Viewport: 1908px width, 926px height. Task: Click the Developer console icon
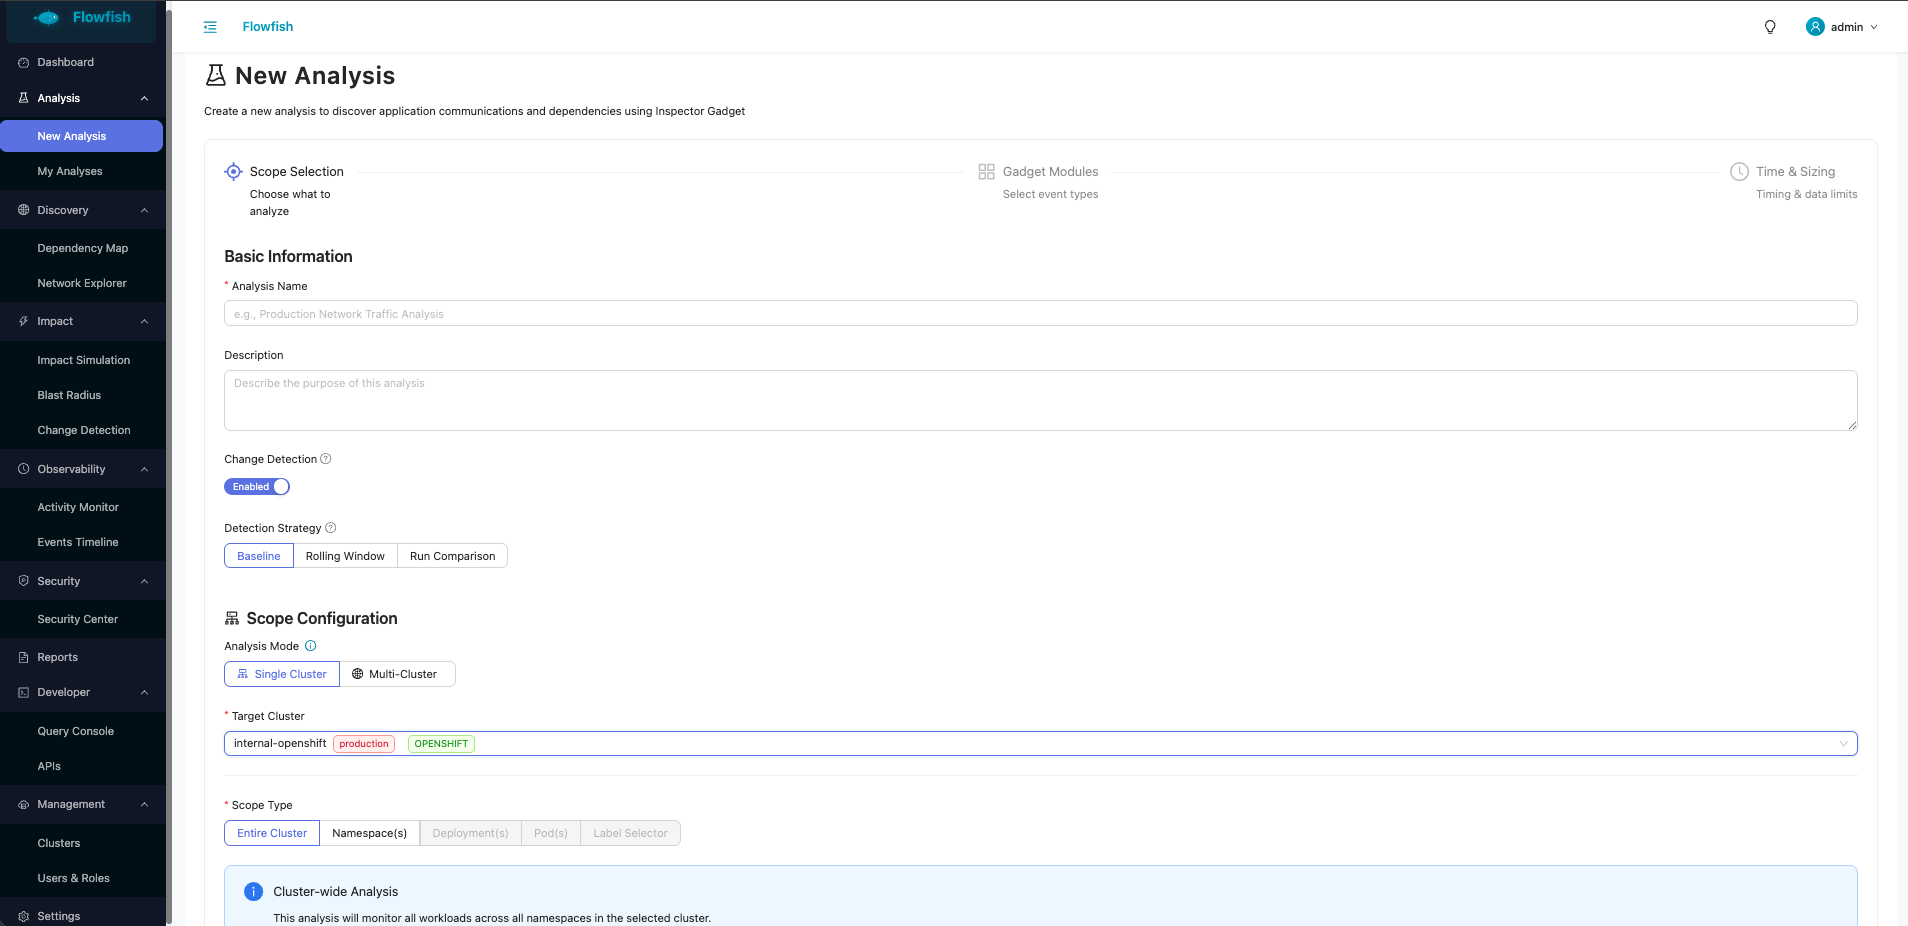[x=24, y=692]
